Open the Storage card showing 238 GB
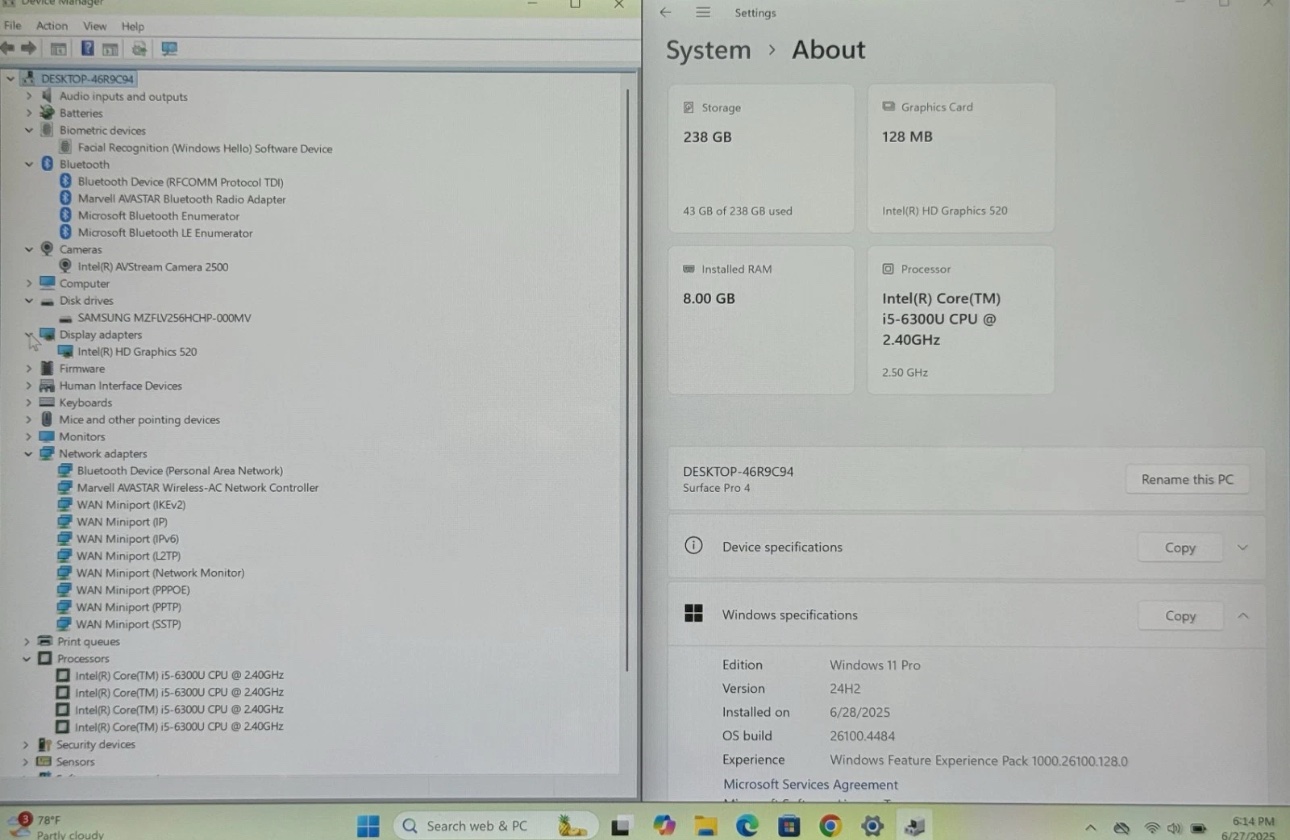The width and height of the screenshot is (1290, 840). pos(761,158)
